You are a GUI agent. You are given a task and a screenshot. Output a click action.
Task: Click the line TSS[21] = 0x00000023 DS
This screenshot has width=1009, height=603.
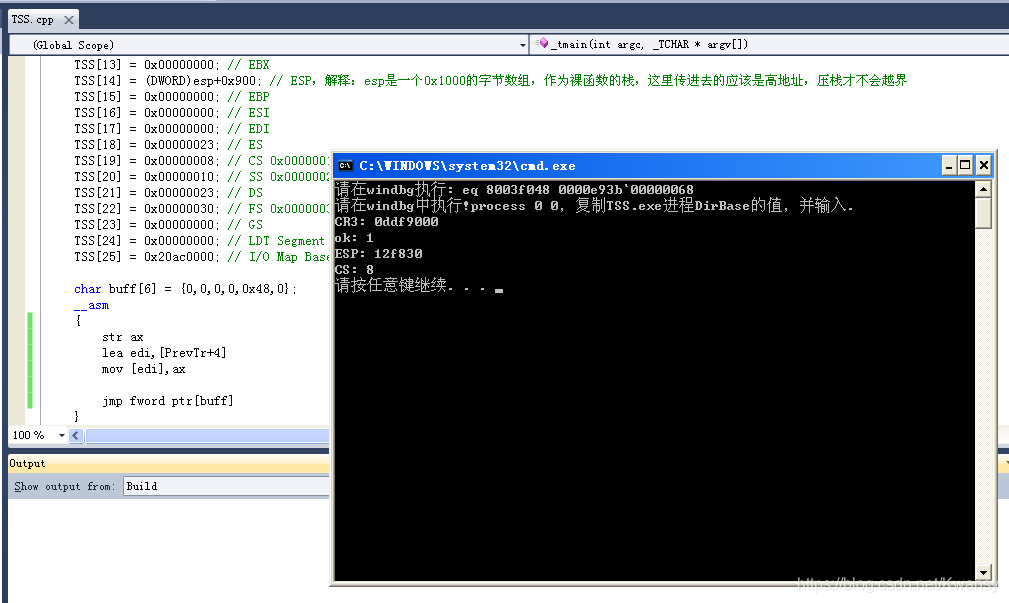point(169,193)
